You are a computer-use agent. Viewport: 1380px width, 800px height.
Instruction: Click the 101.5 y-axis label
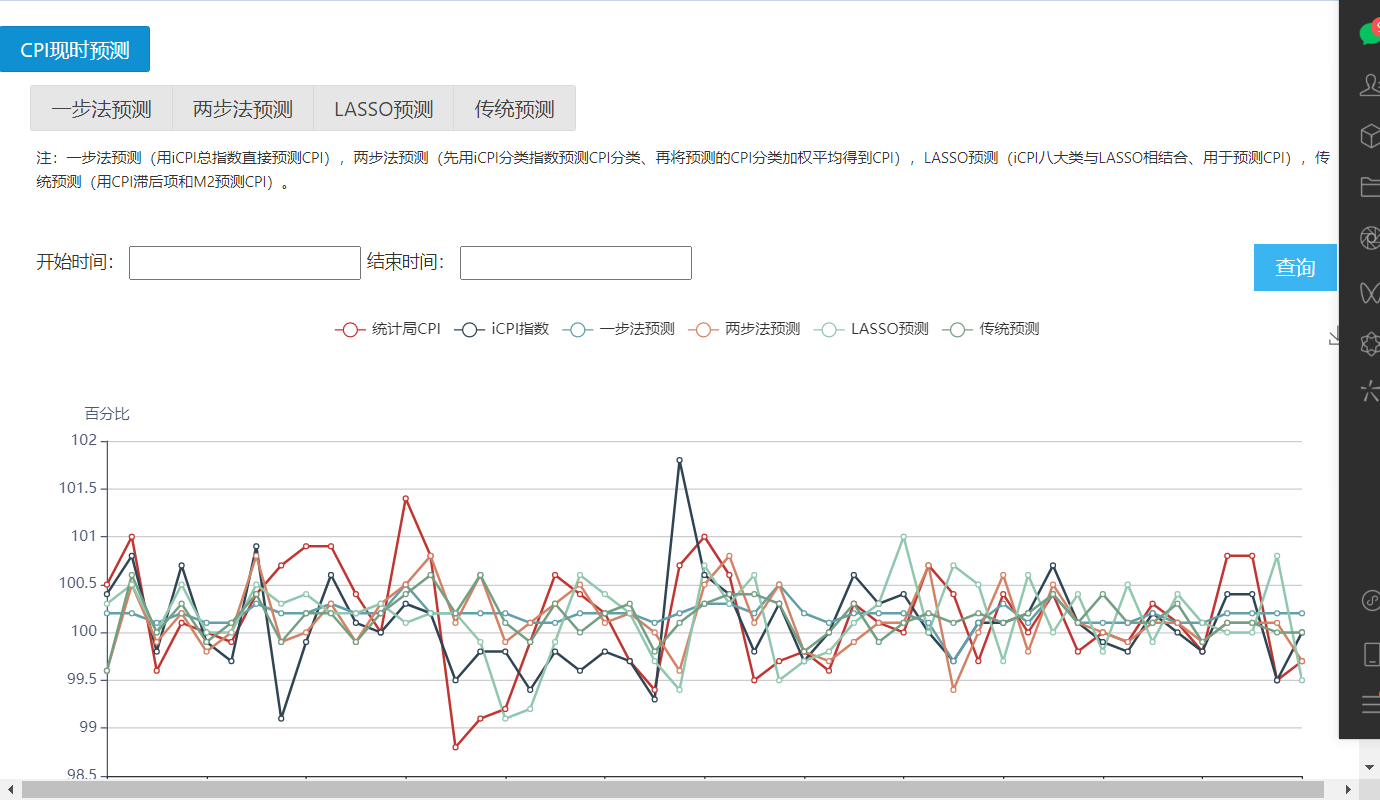tap(78, 488)
